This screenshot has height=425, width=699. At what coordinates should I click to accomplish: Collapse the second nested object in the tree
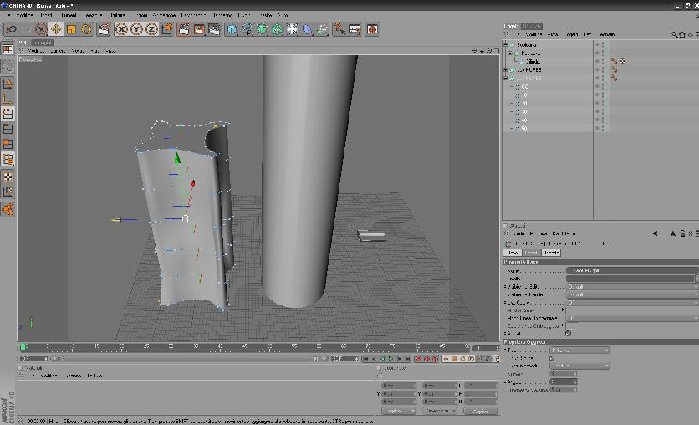coord(510,53)
